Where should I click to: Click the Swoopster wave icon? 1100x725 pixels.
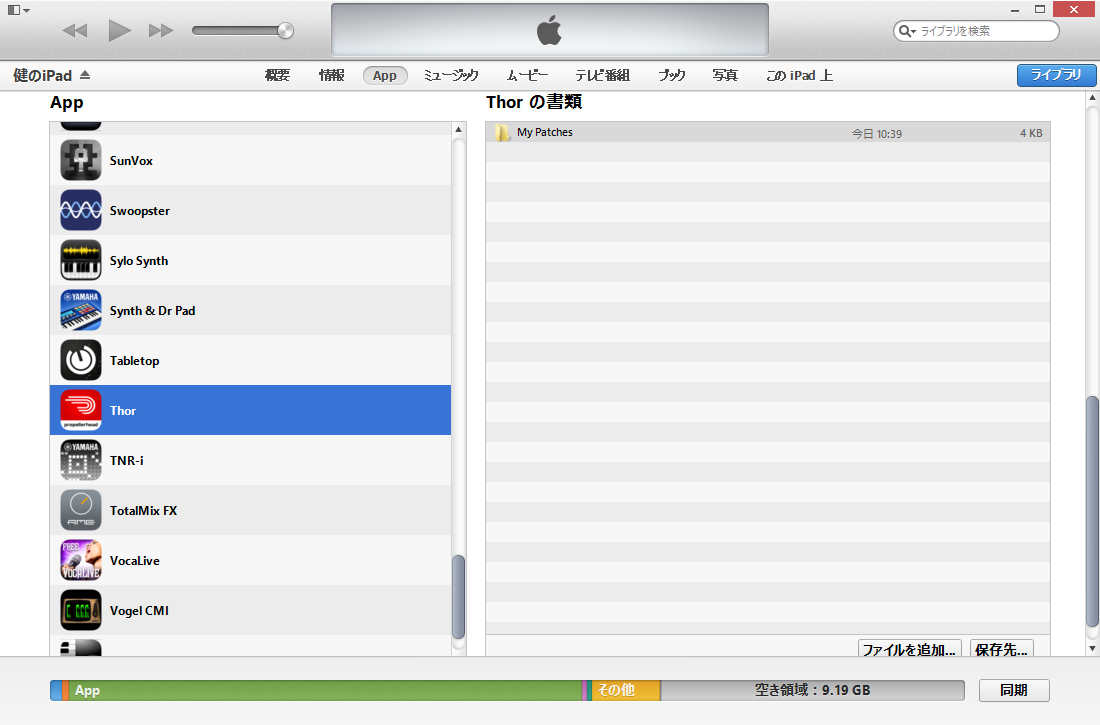(81, 210)
